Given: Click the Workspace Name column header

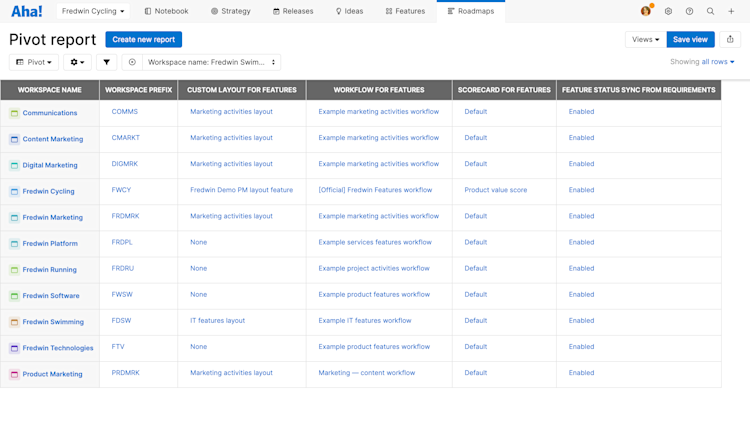Looking at the screenshot, I should coord(50,90).
